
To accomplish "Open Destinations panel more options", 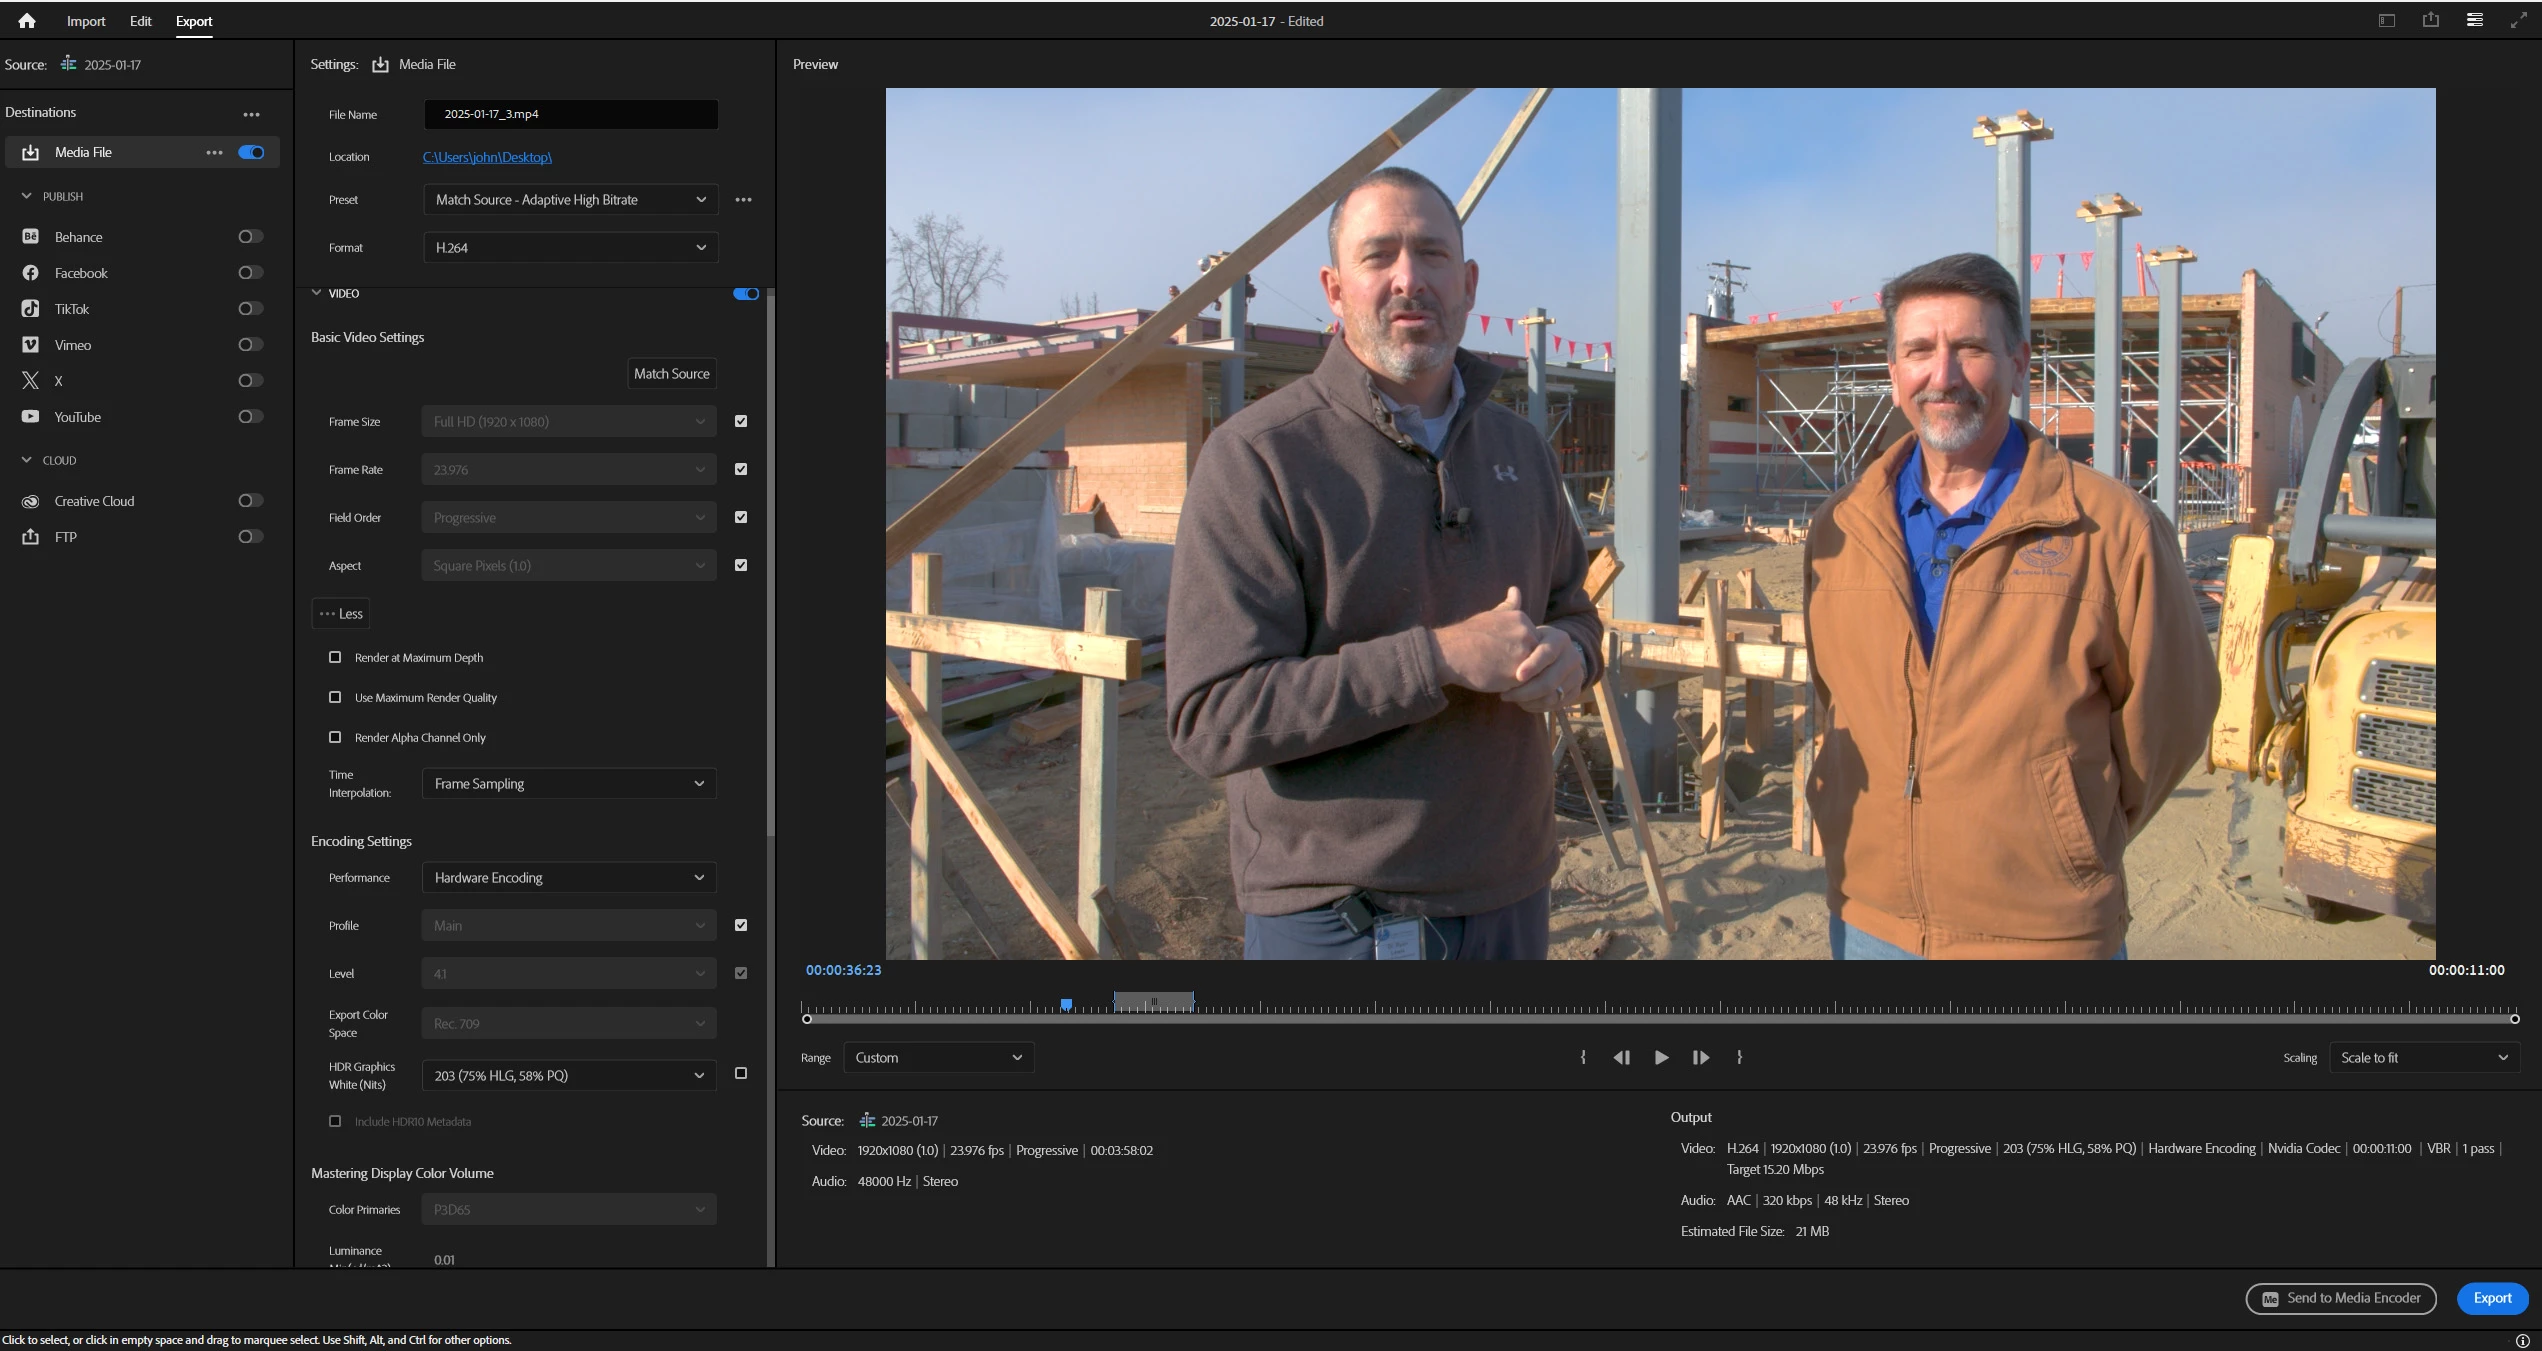I will [x=251, y=114].
